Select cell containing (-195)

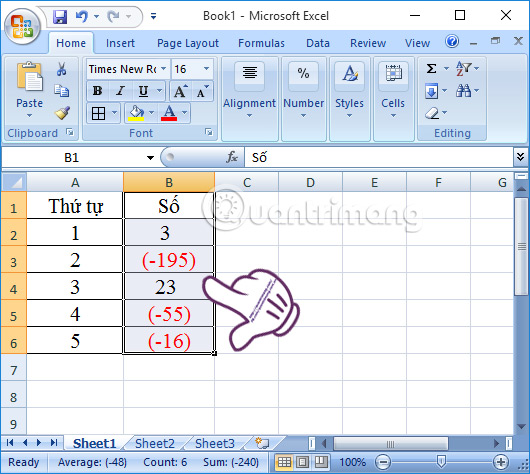click(169, 259)
